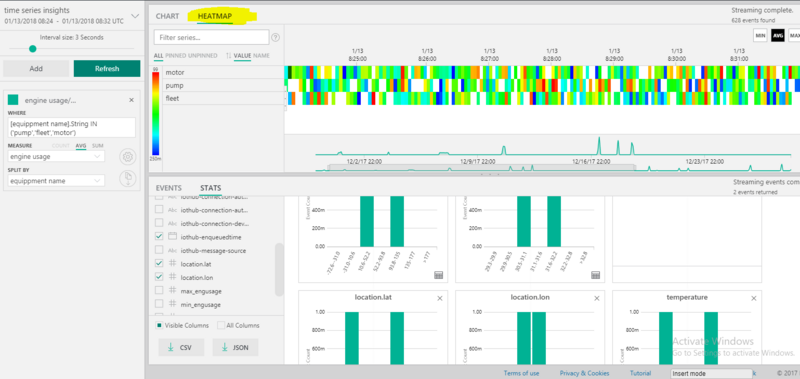Select the AVG heatmap aggregation button
800x379 pixels.
[778, 35]
